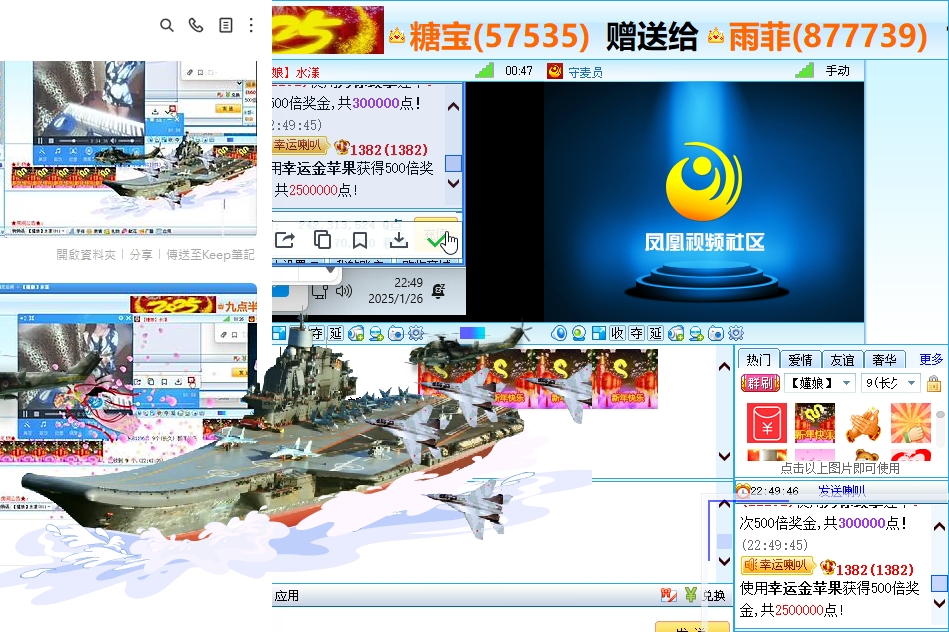949x632 pixels.
Task: Click the download icon in snip toolbar
Action: (398, 240)
